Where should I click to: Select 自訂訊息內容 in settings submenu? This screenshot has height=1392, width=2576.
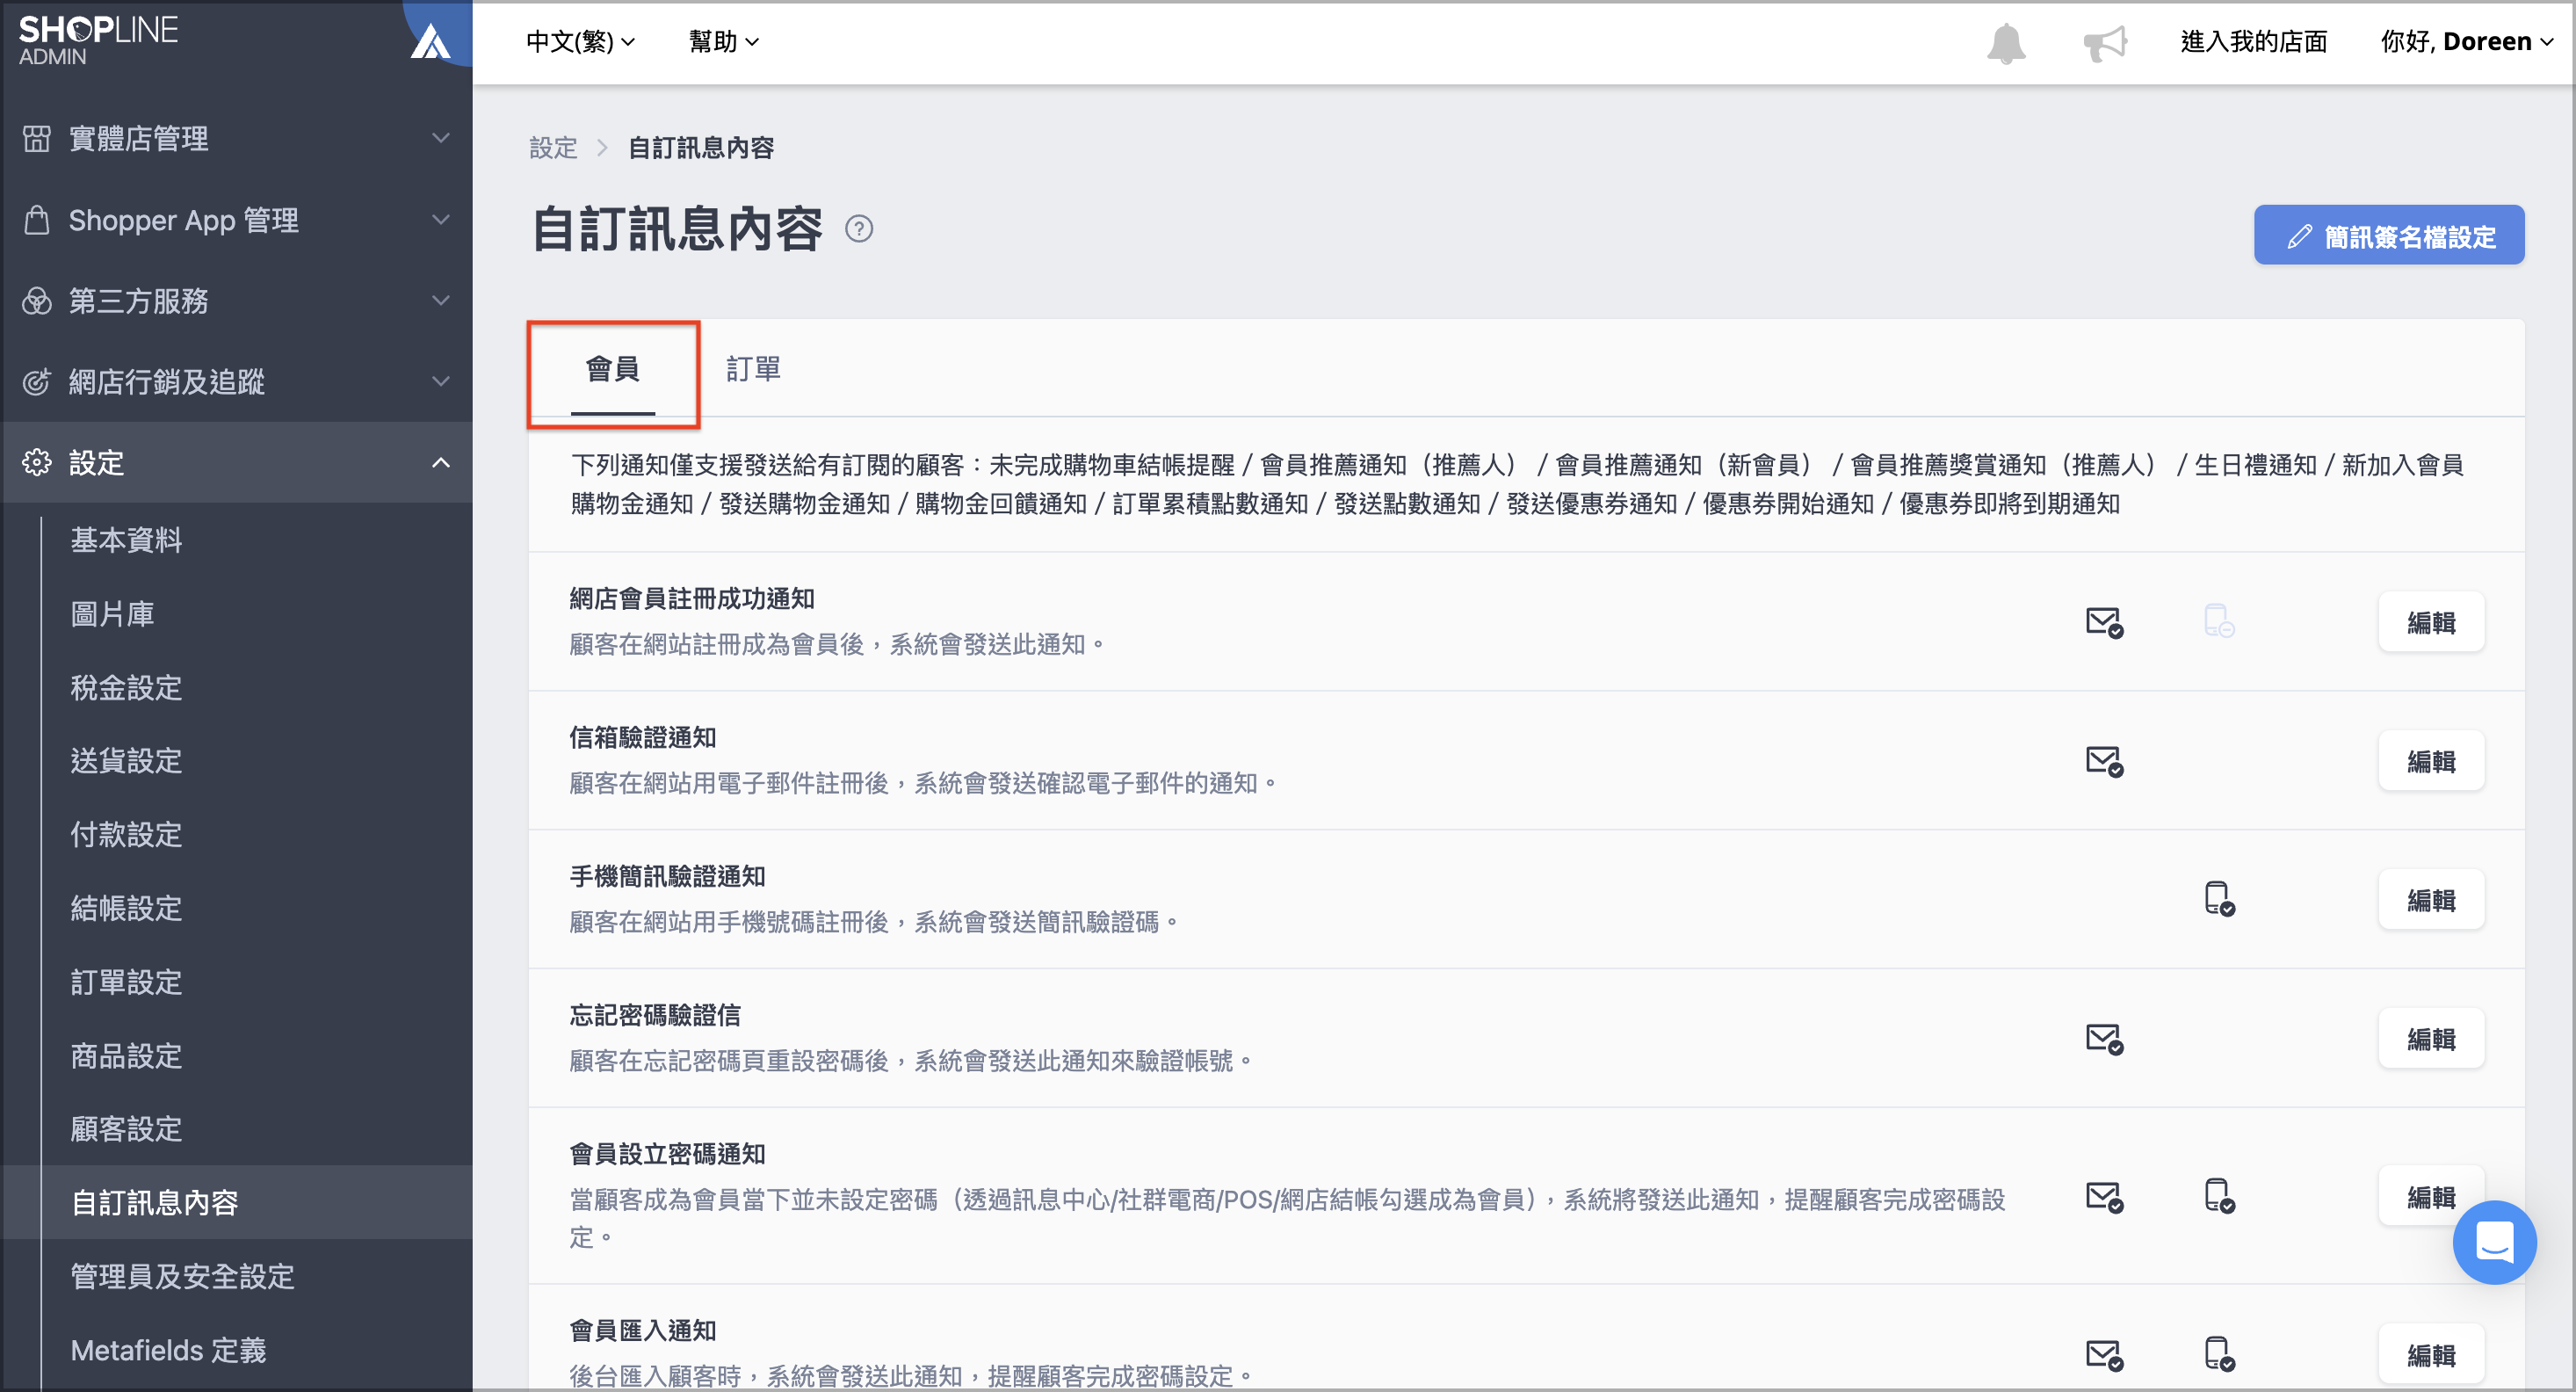point(154,1203)
